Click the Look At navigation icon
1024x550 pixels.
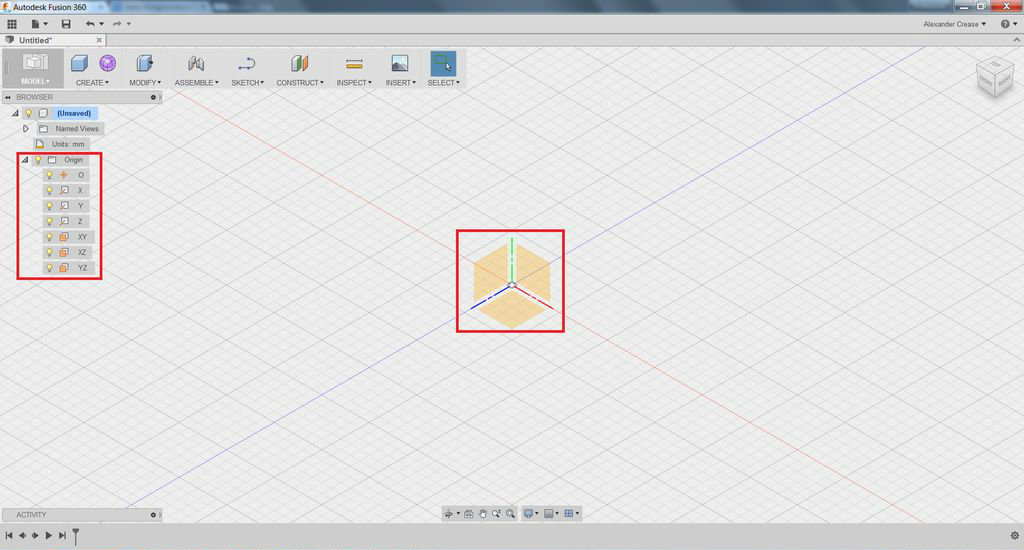click(x=468, y=514)
